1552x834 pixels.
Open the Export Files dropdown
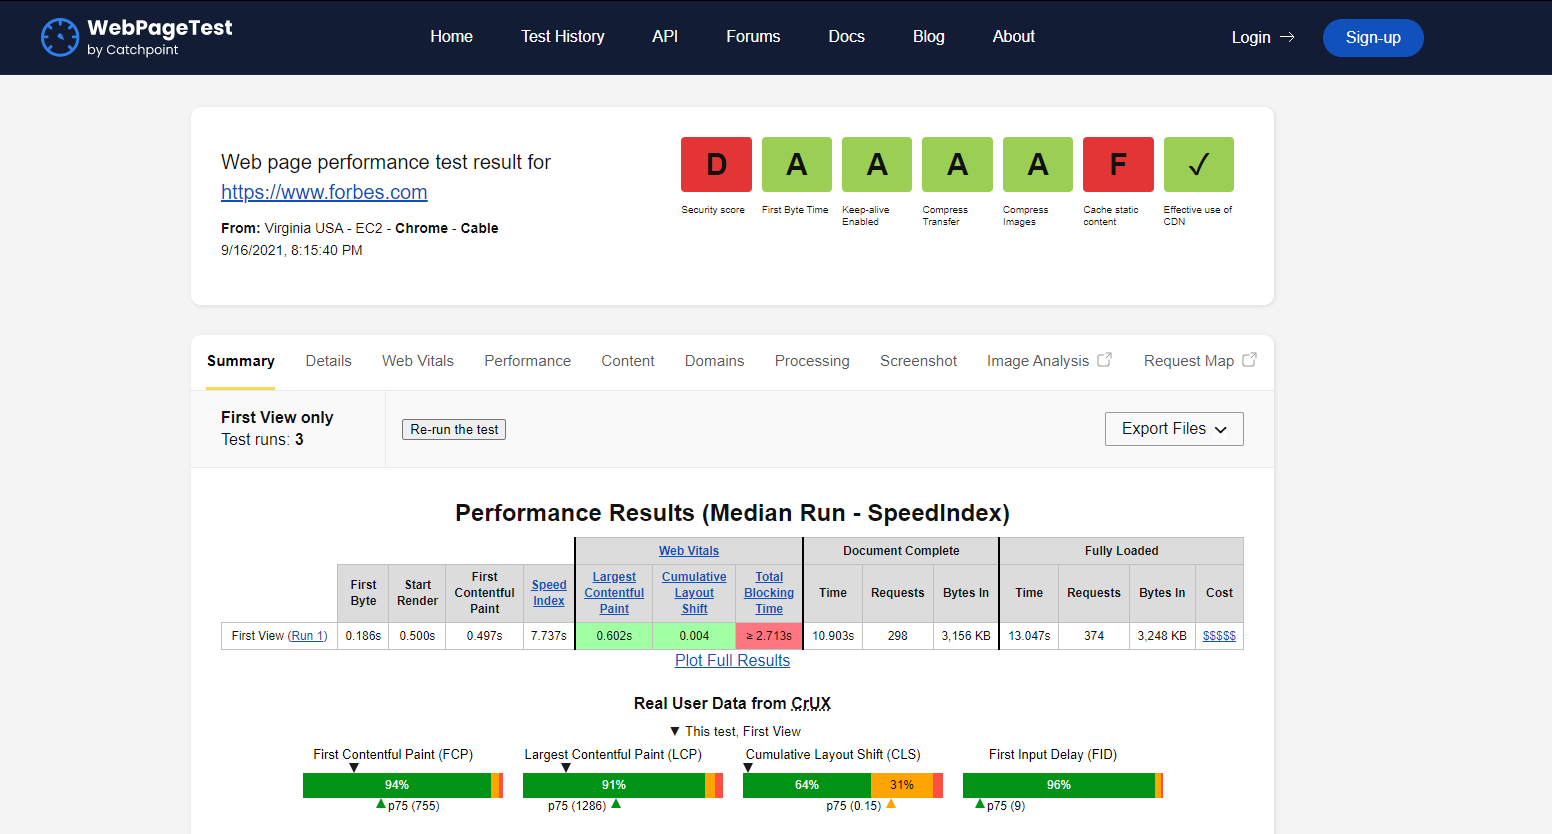(x=1174, y=429)
